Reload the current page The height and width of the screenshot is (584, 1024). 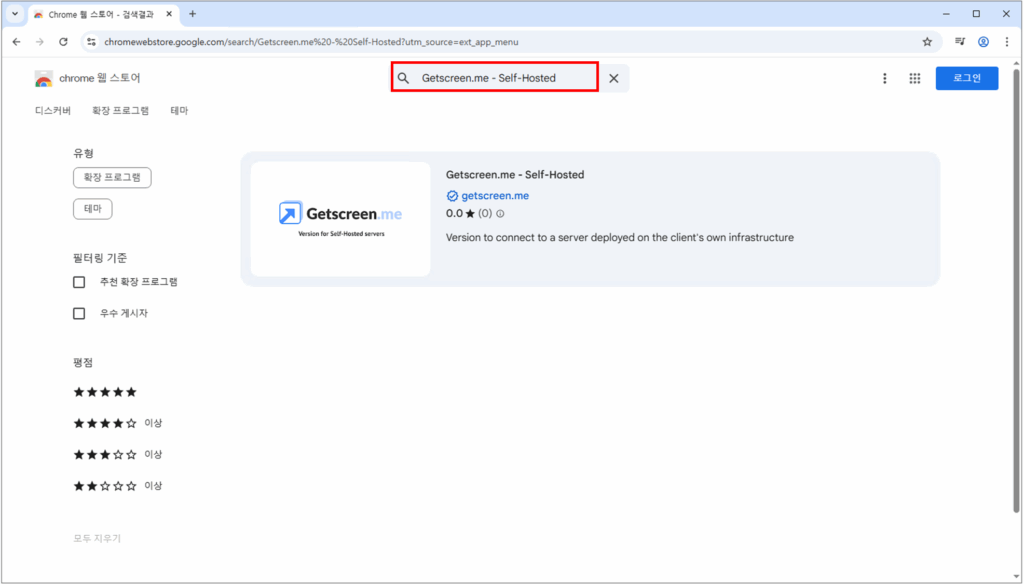click(x=63, y=42)
